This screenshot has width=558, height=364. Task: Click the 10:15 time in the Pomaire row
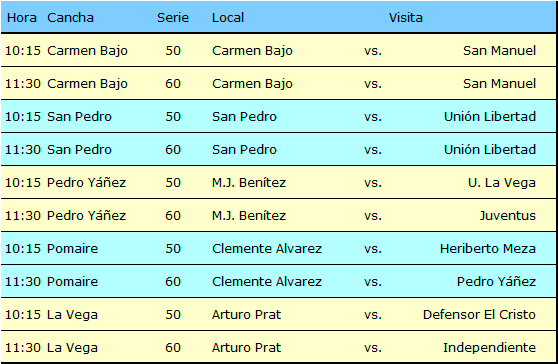point(23,248)
